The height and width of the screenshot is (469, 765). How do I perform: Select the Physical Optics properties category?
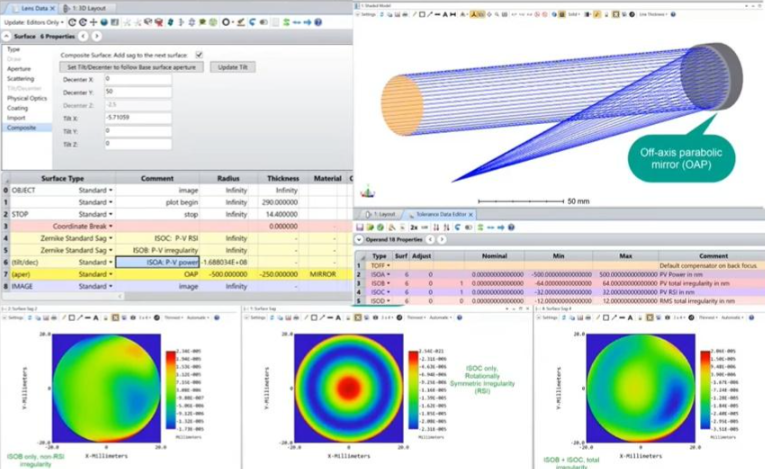(25, 99)
